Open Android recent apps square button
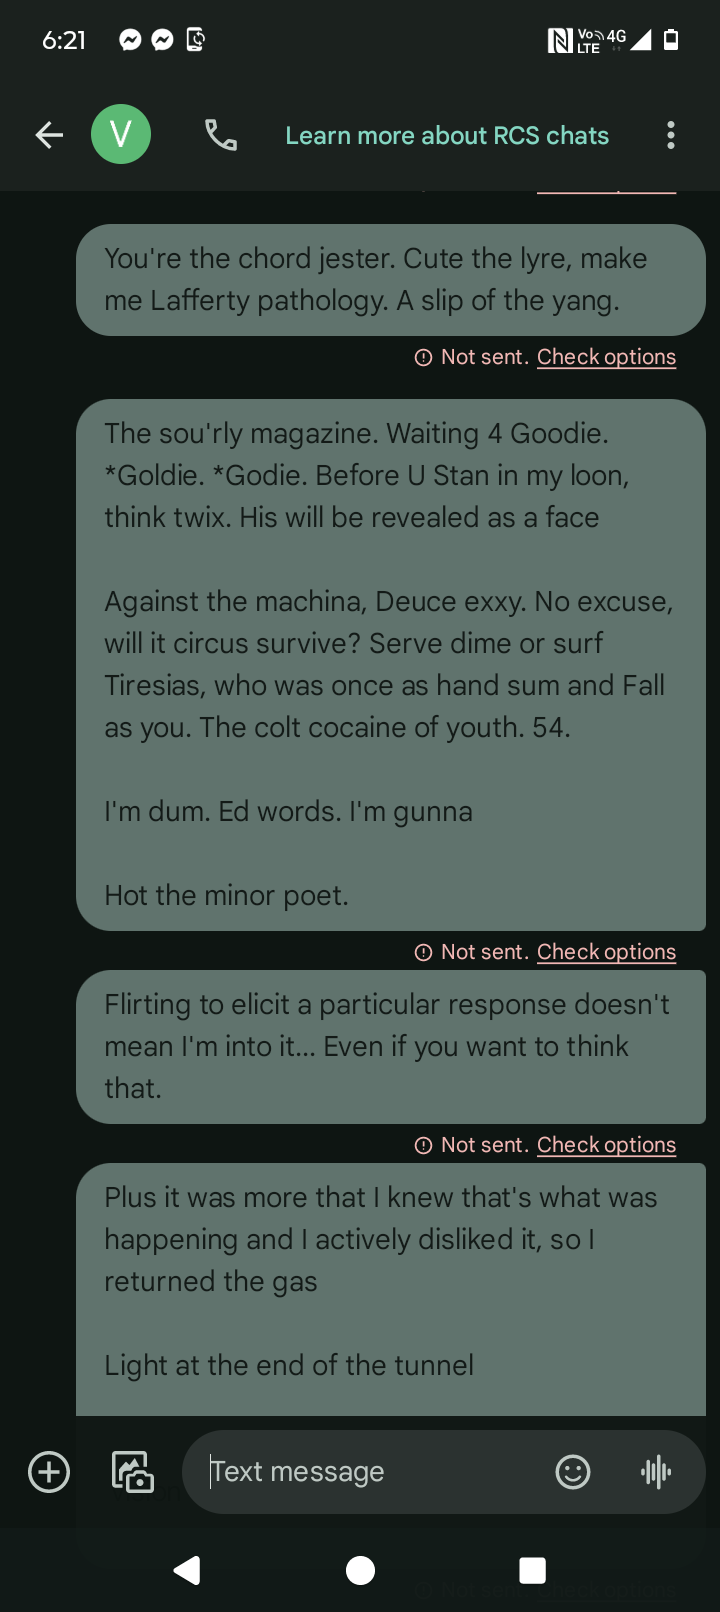The width and height of the screenshot is (720, 1612). click(x=533, y=1570)
